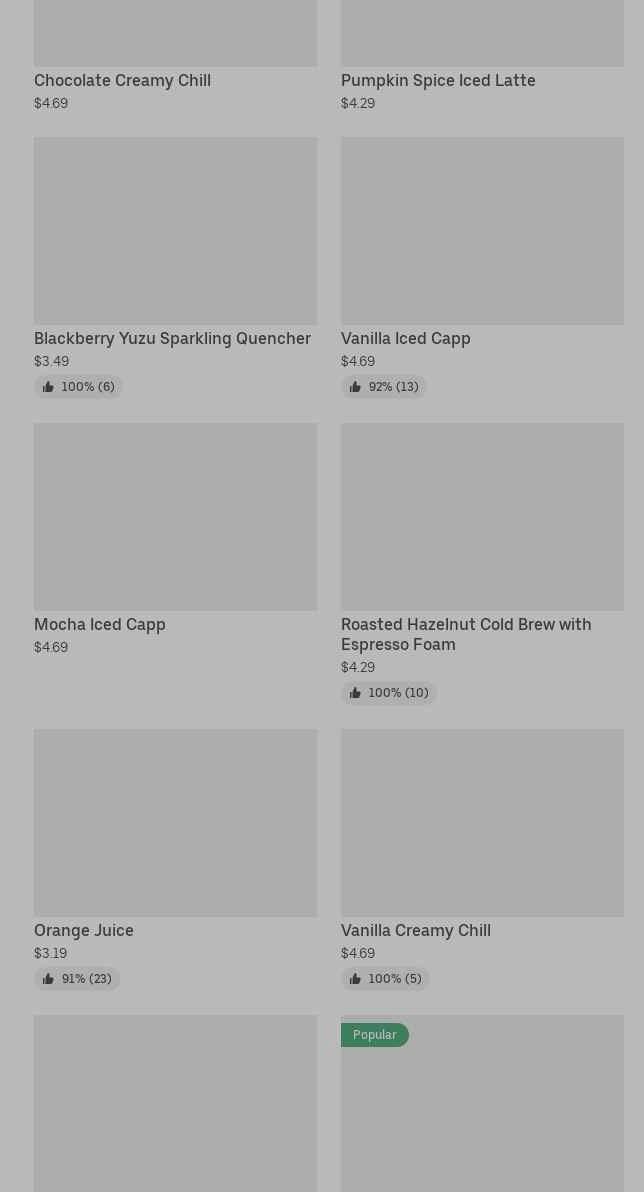Click the 91% (23) rating badge

coord(78,979)
